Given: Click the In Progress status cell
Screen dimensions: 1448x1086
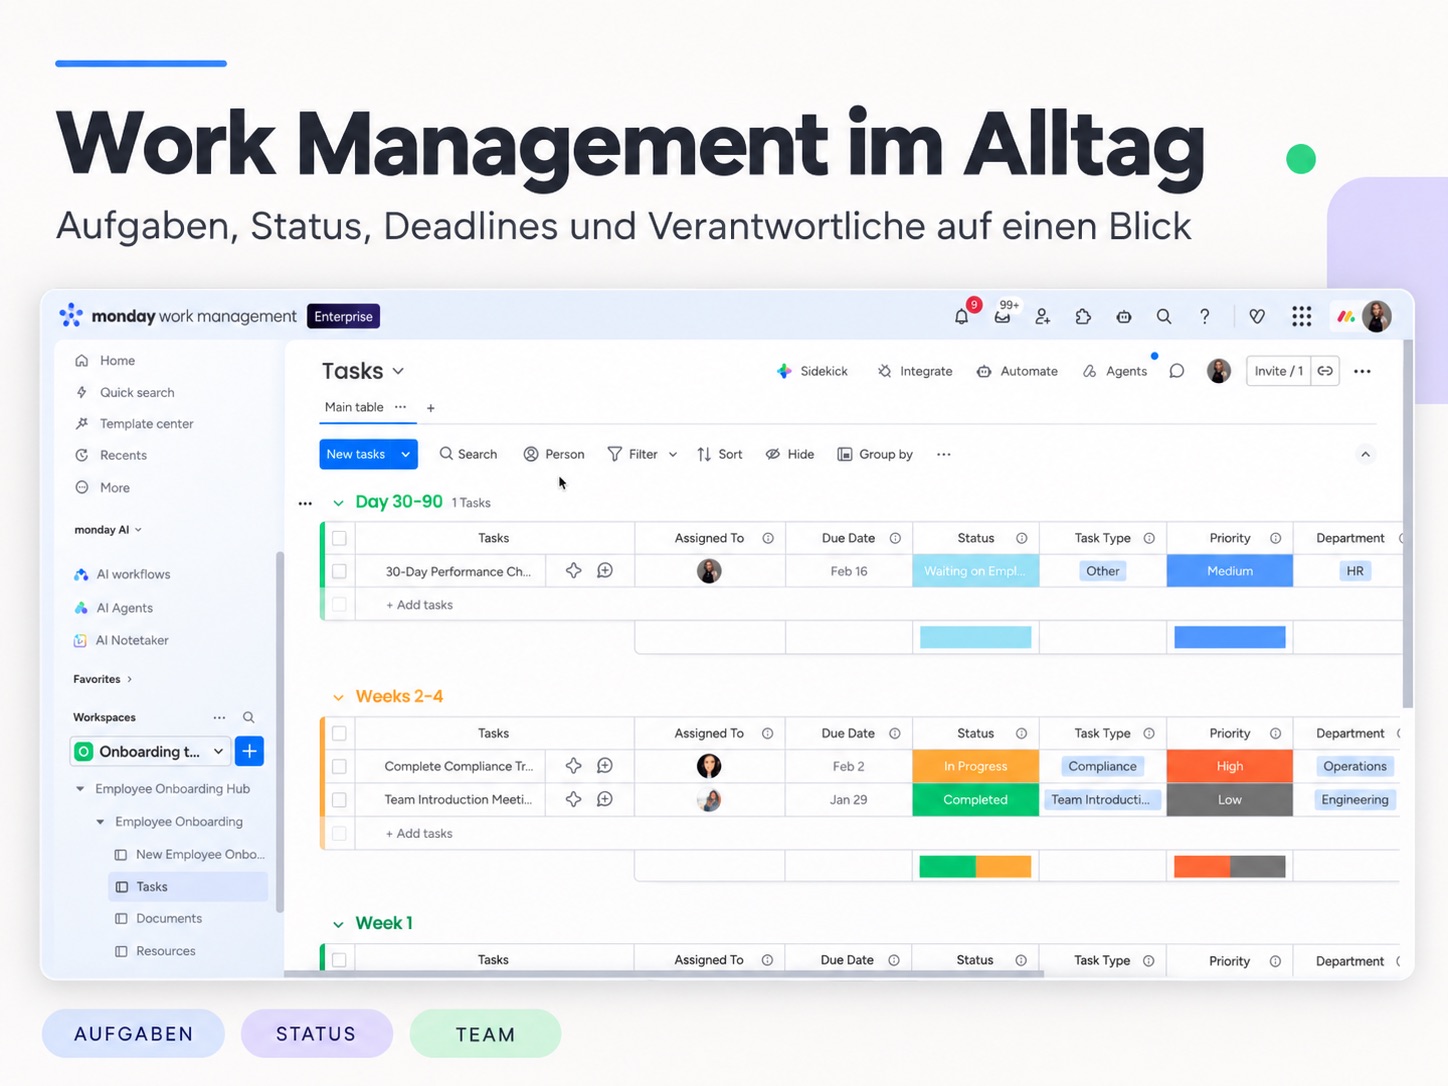Looking at the screenshot, I should (975, 766).
